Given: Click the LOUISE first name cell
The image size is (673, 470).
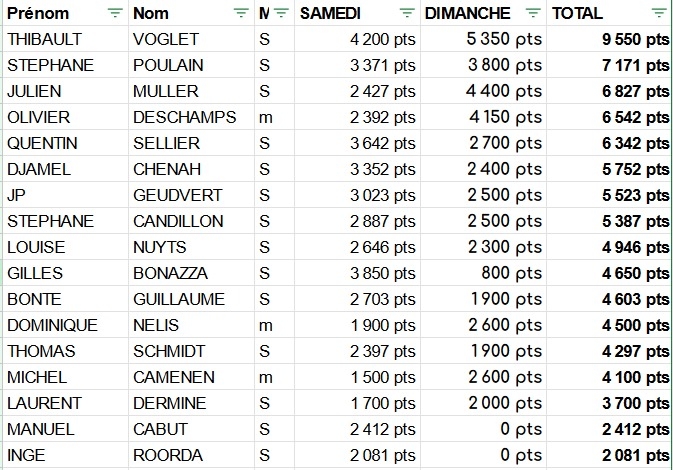Looking at the screenshot, I should click(35, 247).
